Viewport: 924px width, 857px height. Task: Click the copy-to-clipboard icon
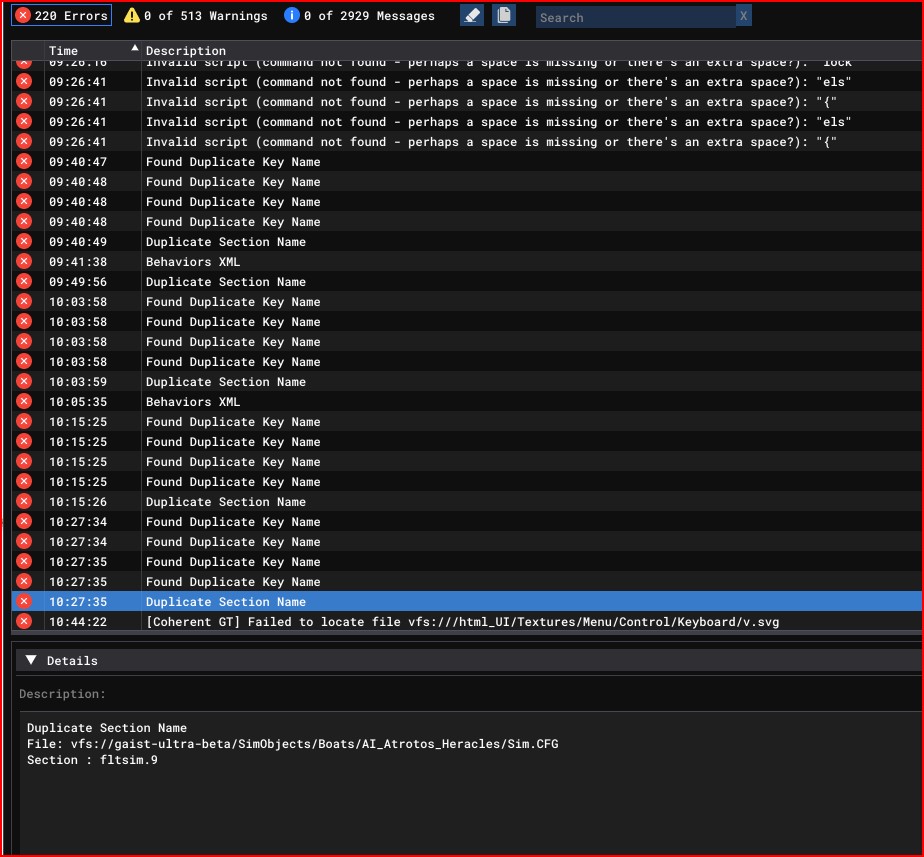[x=504, y=15]
